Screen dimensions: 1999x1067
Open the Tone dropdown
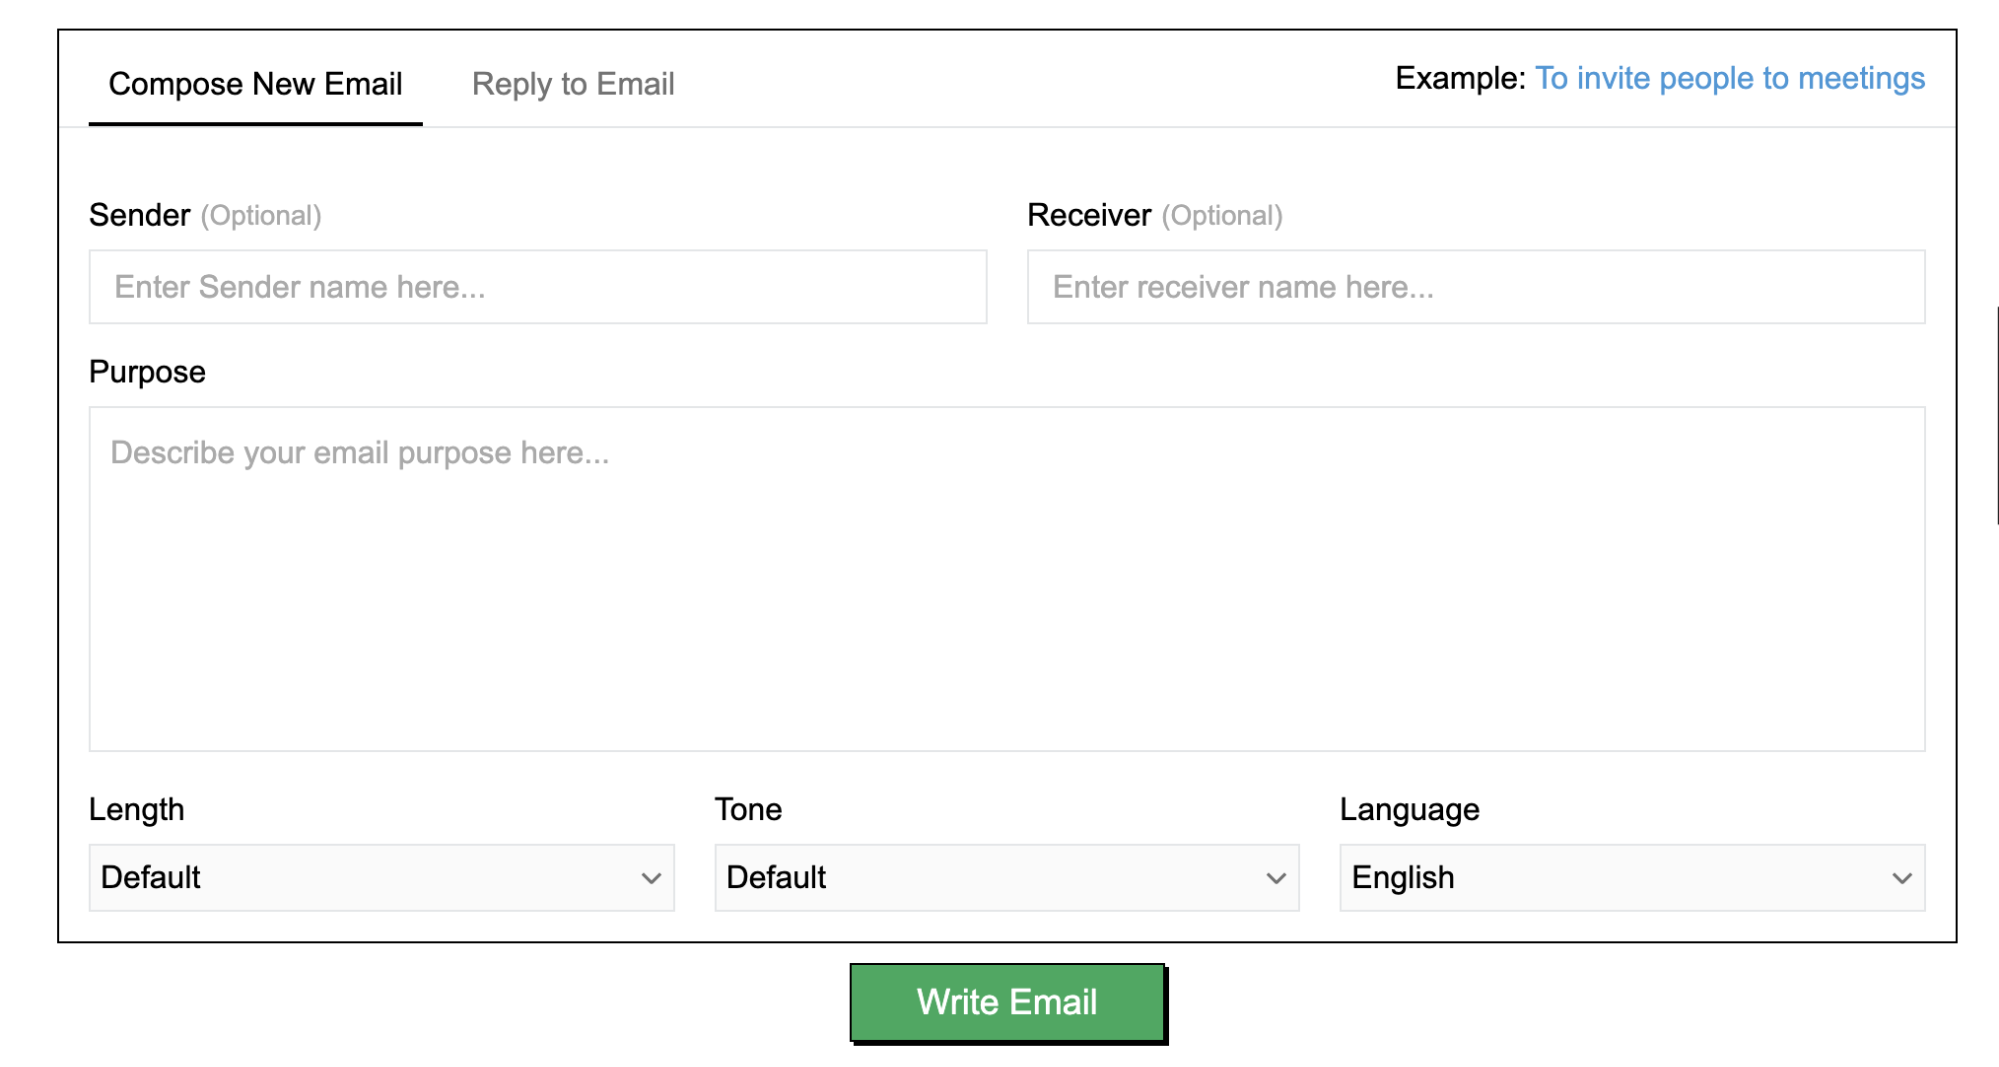1006,877
